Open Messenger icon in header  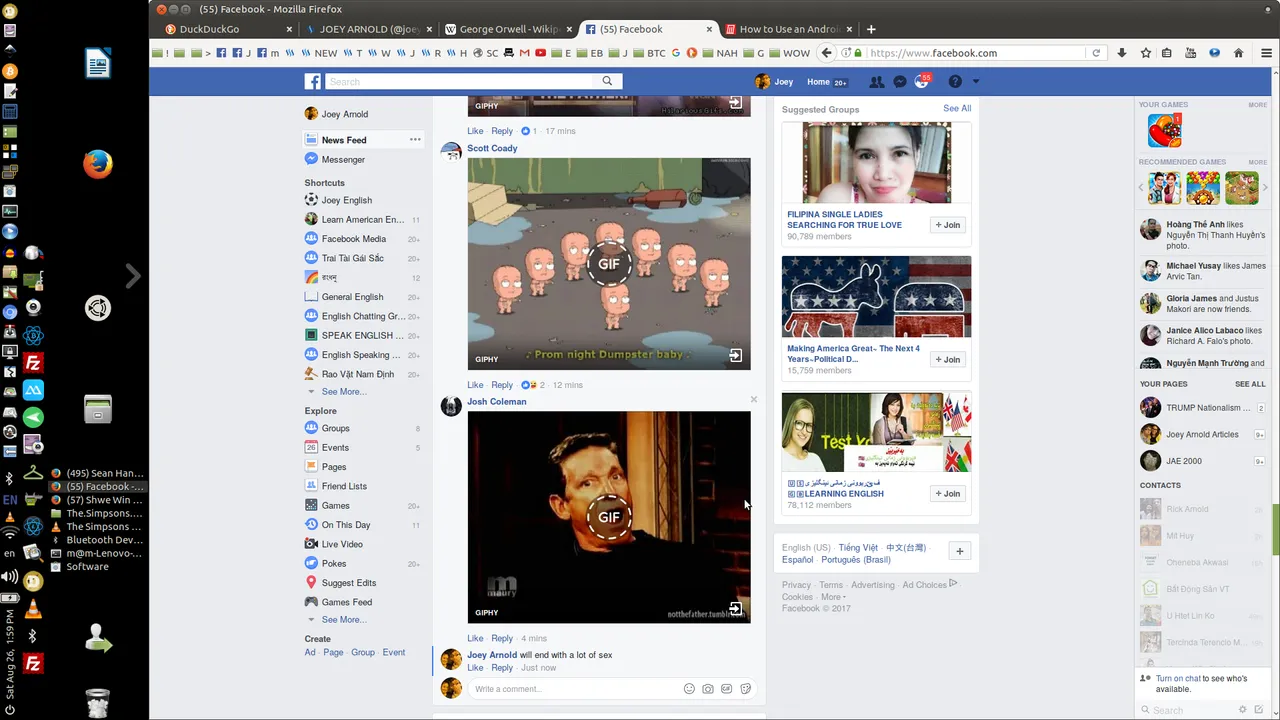(x=900, y=82)
